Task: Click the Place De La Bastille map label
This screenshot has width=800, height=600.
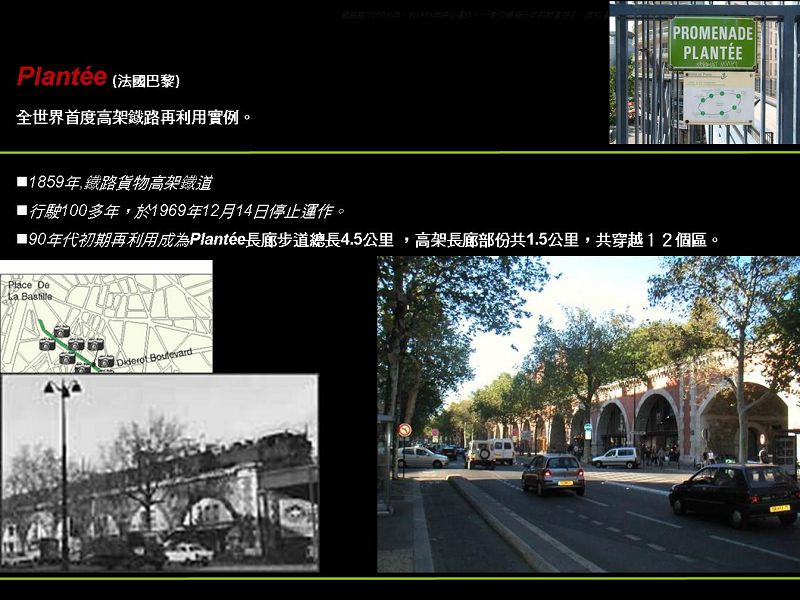Action: click(x=28, y=291)
